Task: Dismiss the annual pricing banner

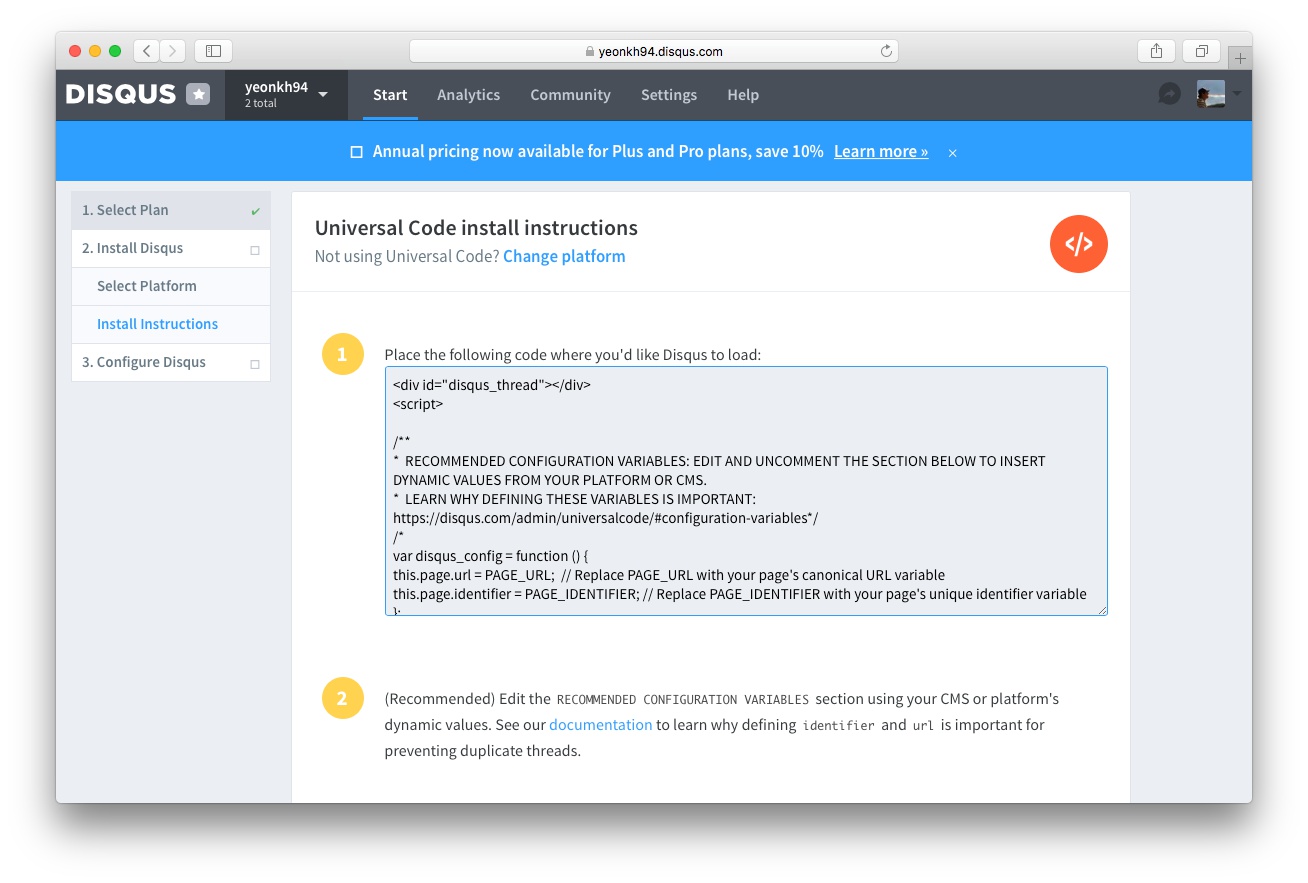Action: pyautogui.click(x=953, y=152)
